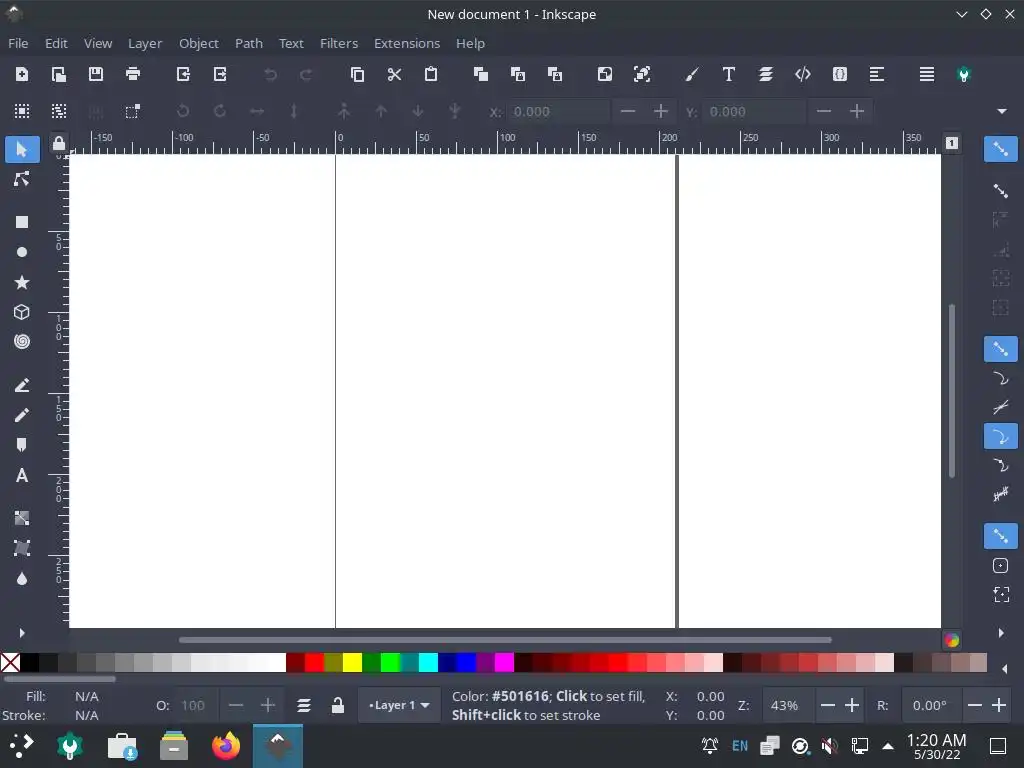Click the Export icon
This screenshot has height=768, width=1024.
pyautogui.click(x=220, y=74)
